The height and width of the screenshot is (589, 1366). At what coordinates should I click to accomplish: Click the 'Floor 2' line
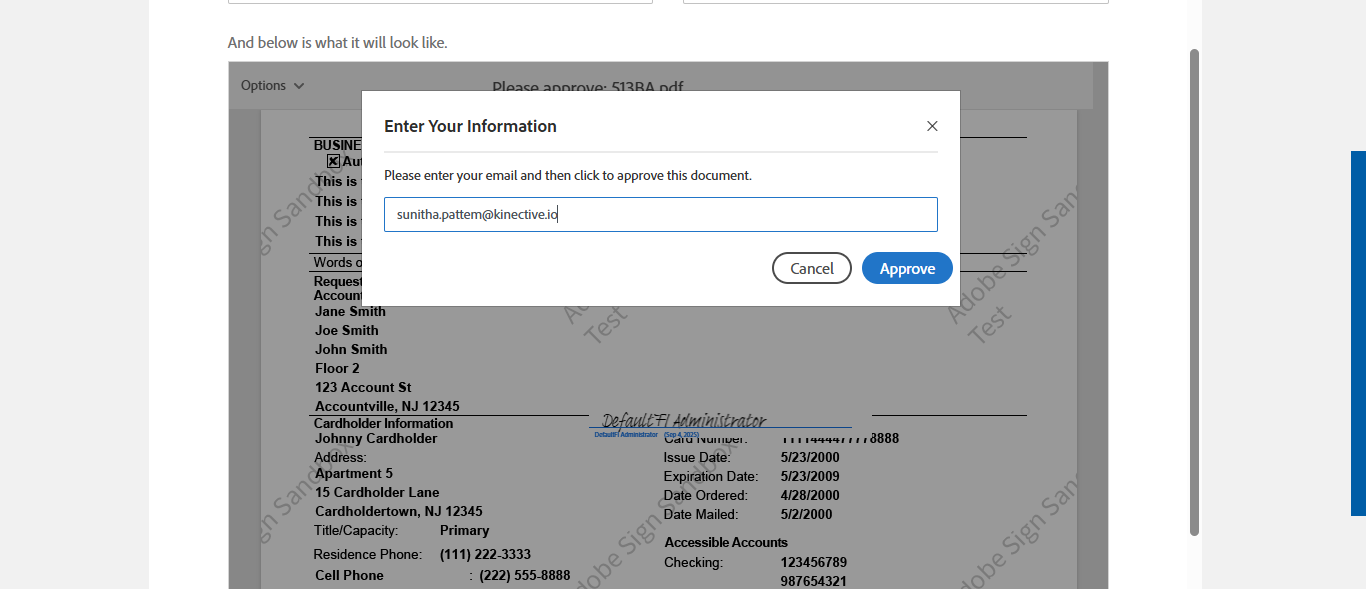pyautogui.click(x=337, y=368)
